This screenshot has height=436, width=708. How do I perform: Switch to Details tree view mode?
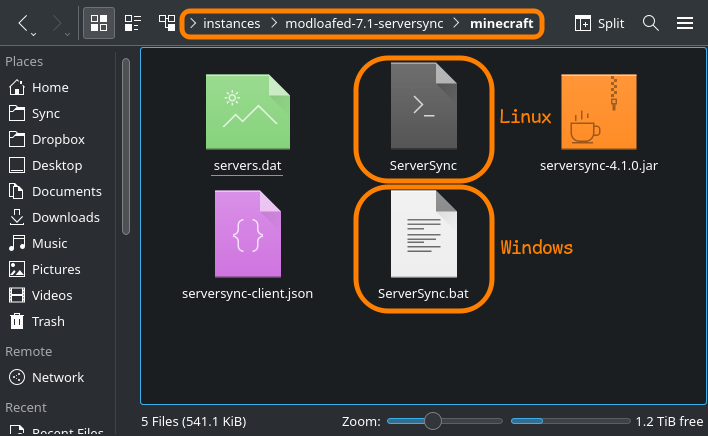(x=166, y=22)
